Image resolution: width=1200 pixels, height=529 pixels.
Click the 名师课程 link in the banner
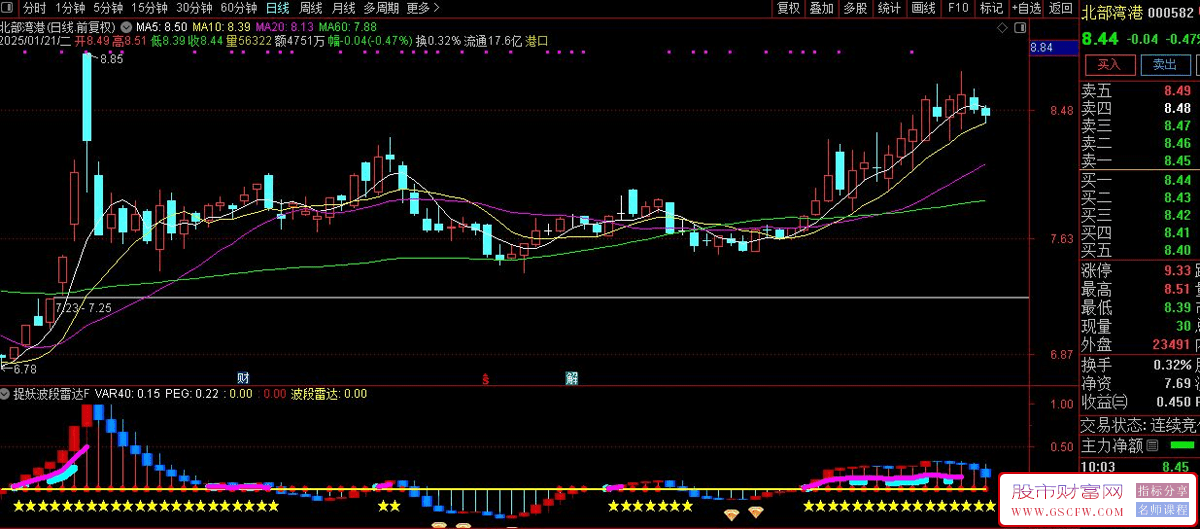[1160, 510]
